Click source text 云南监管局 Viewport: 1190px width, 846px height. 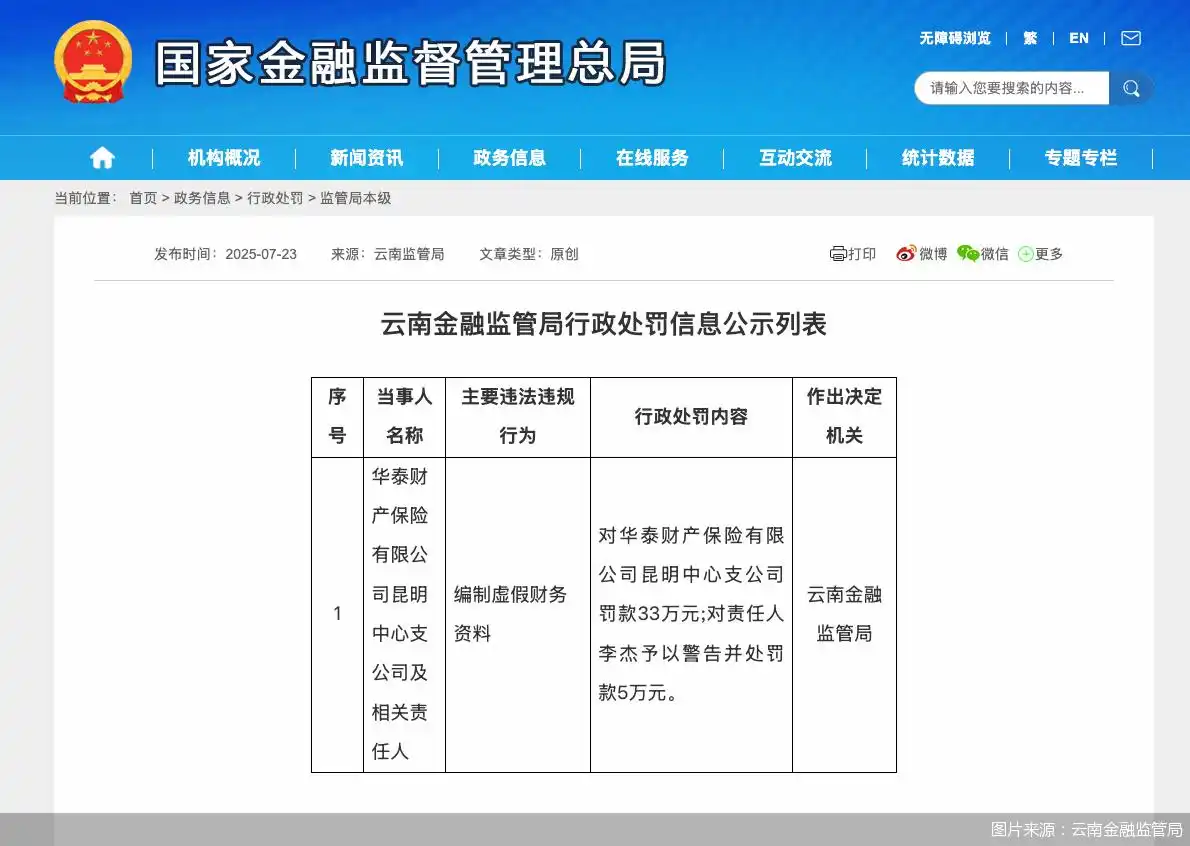(x=409, y=254)
